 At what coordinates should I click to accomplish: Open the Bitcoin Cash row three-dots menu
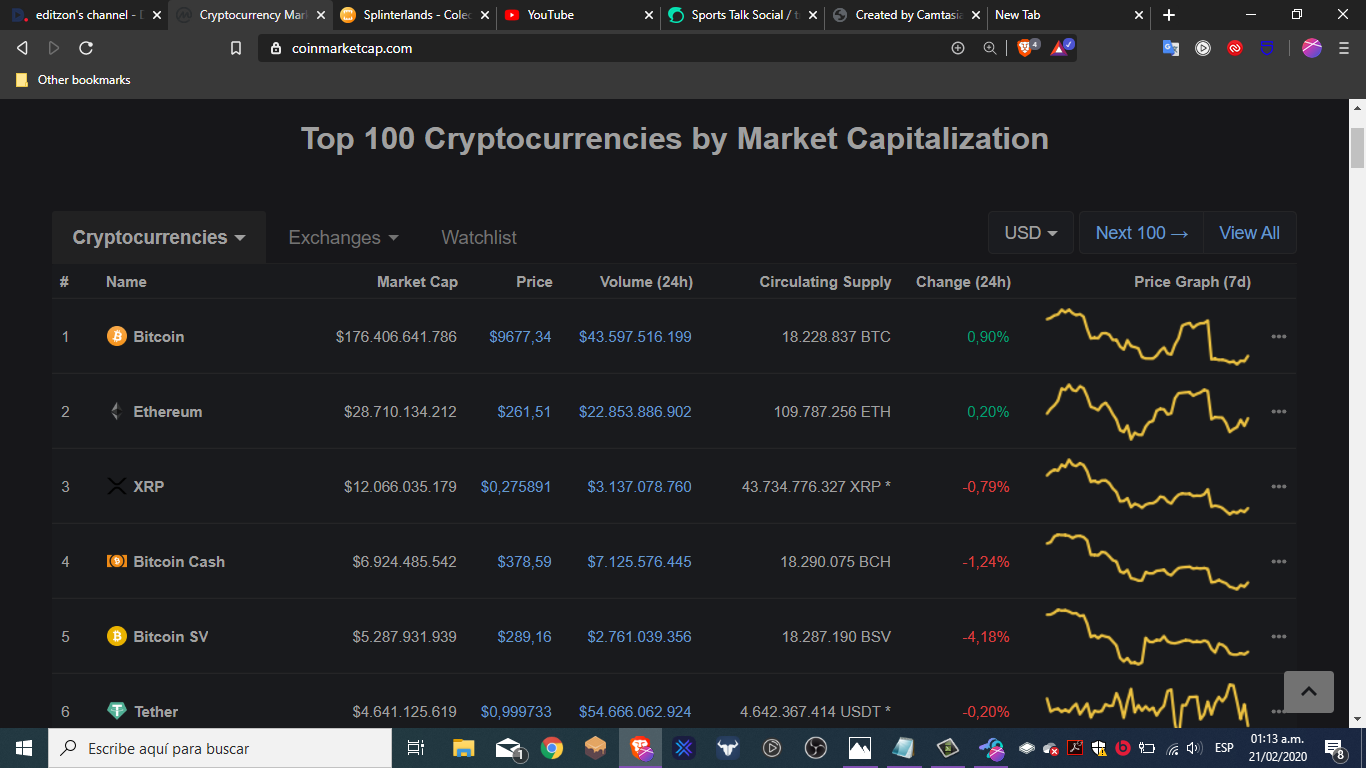pos(1279,561)
